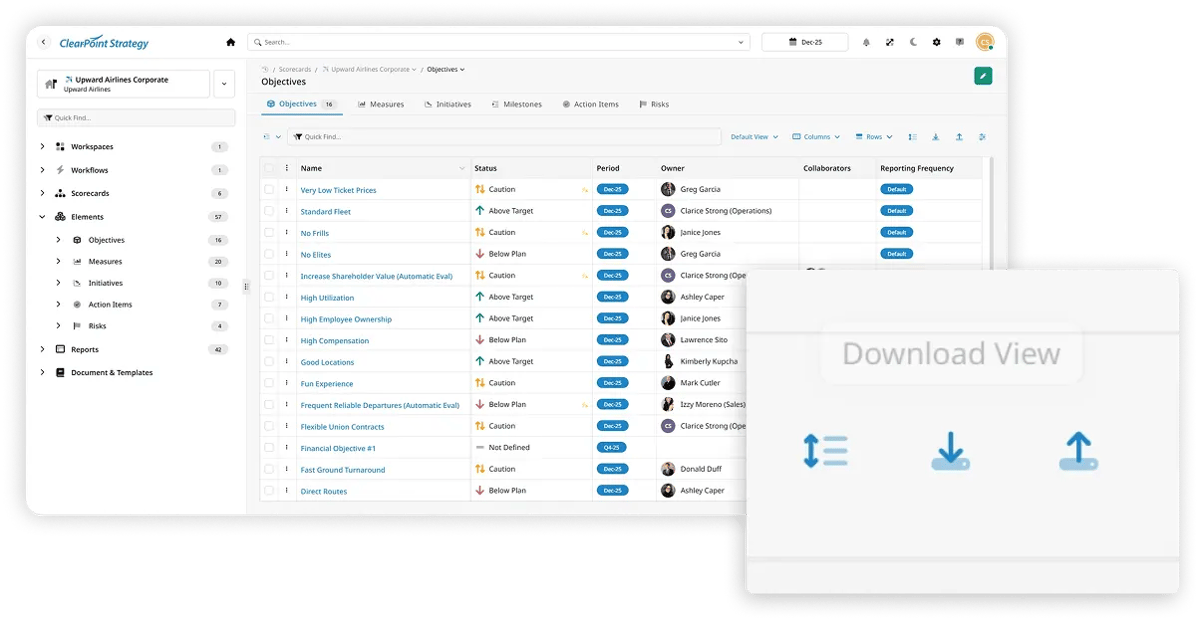Click Document & Templates icon in sidebar
The width and height of the screenshot is (1200, 621).
(x=60, y=373)
